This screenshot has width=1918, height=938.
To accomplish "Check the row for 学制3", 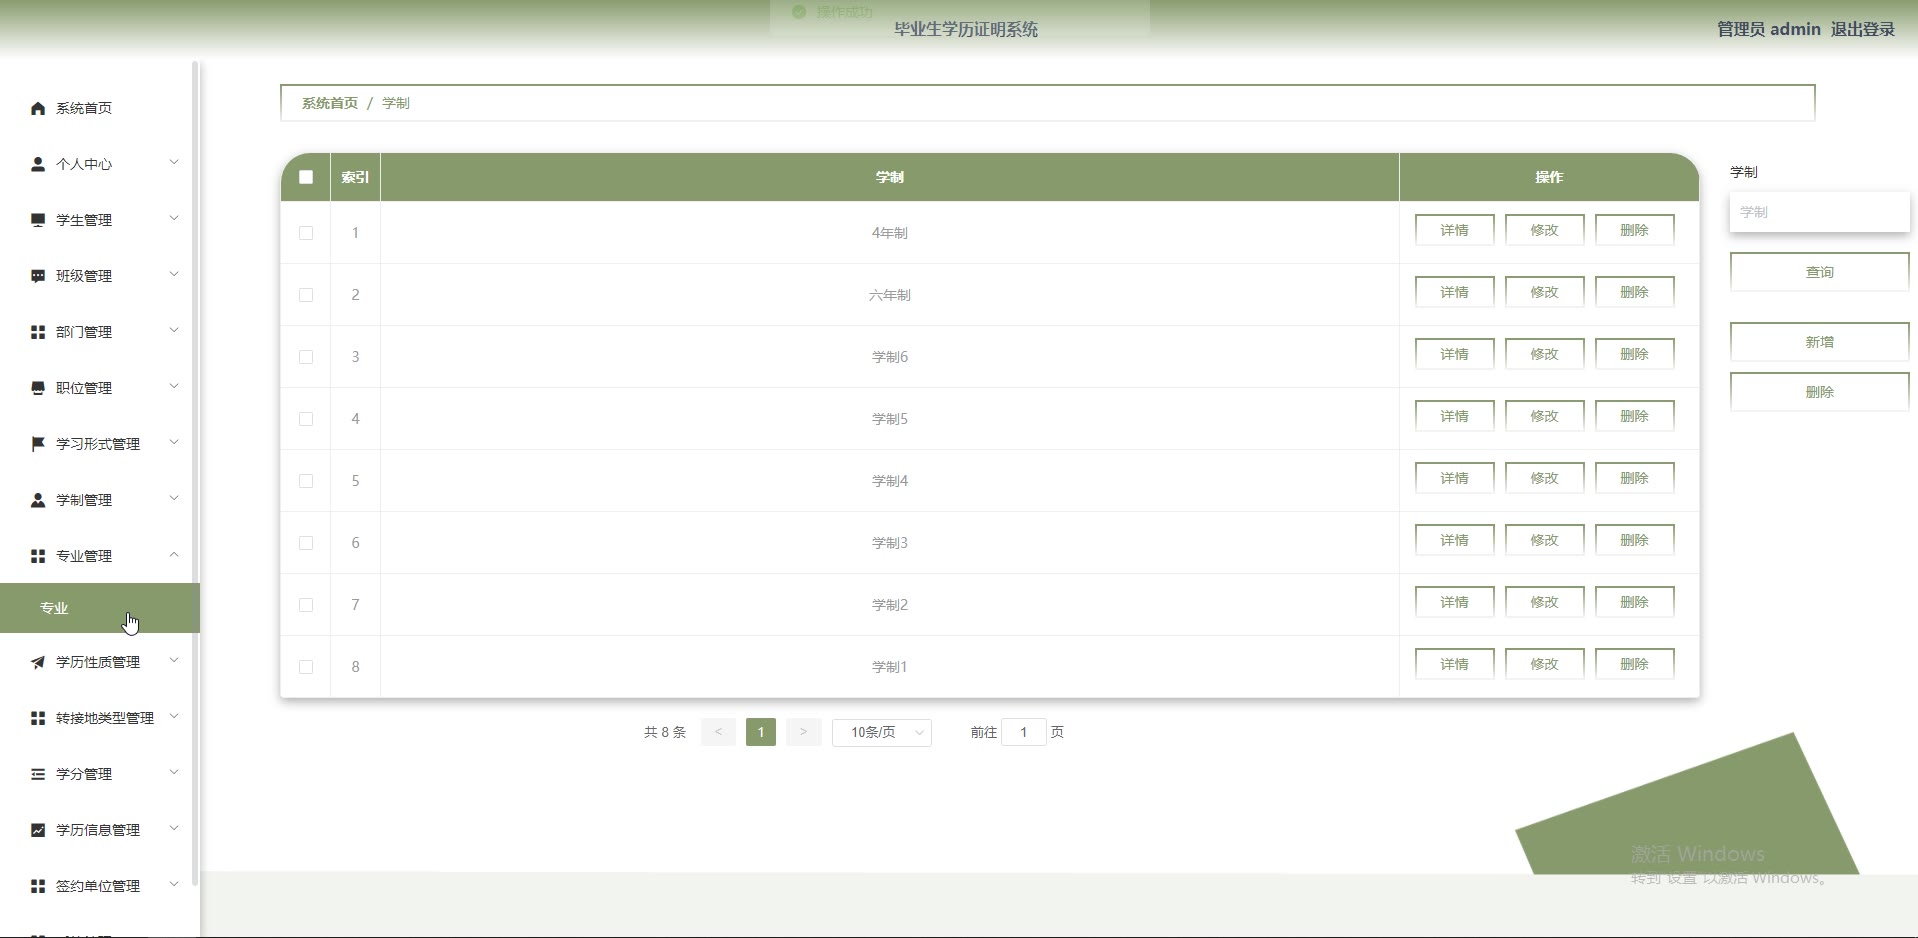I will pyautogui.click(x=306, y=543).
